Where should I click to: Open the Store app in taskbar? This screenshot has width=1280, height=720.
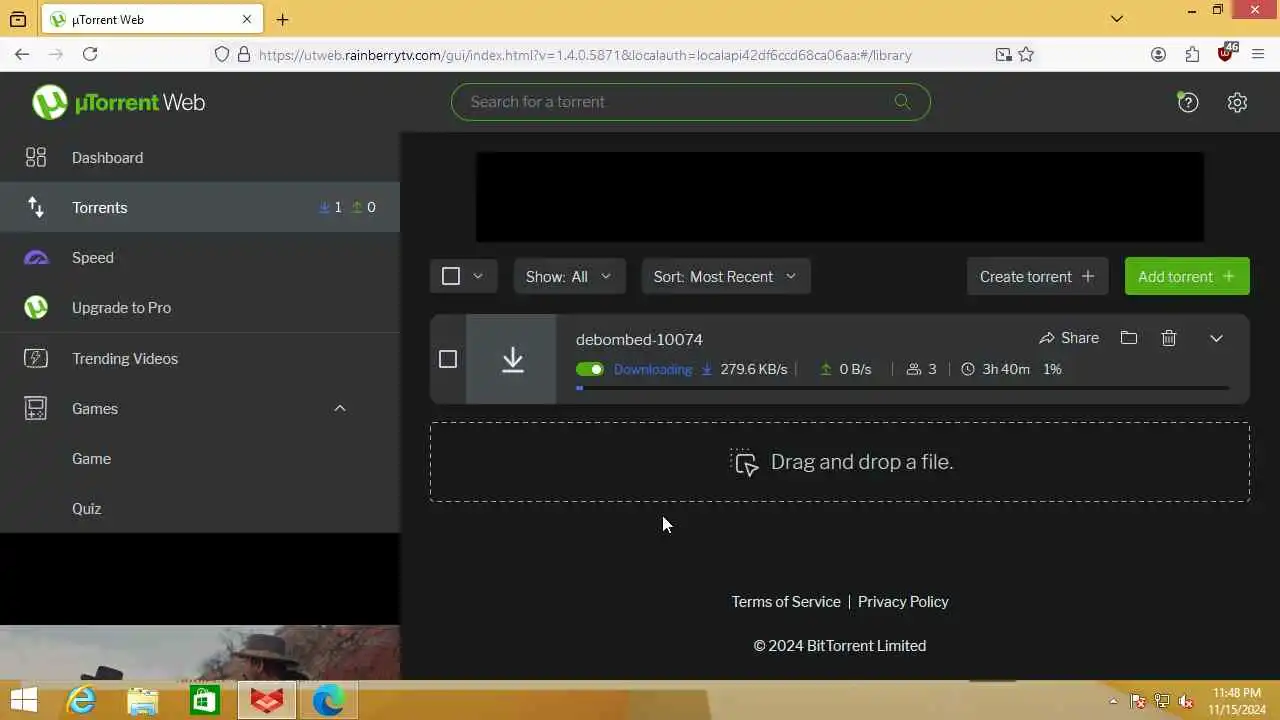click(205, 701)
